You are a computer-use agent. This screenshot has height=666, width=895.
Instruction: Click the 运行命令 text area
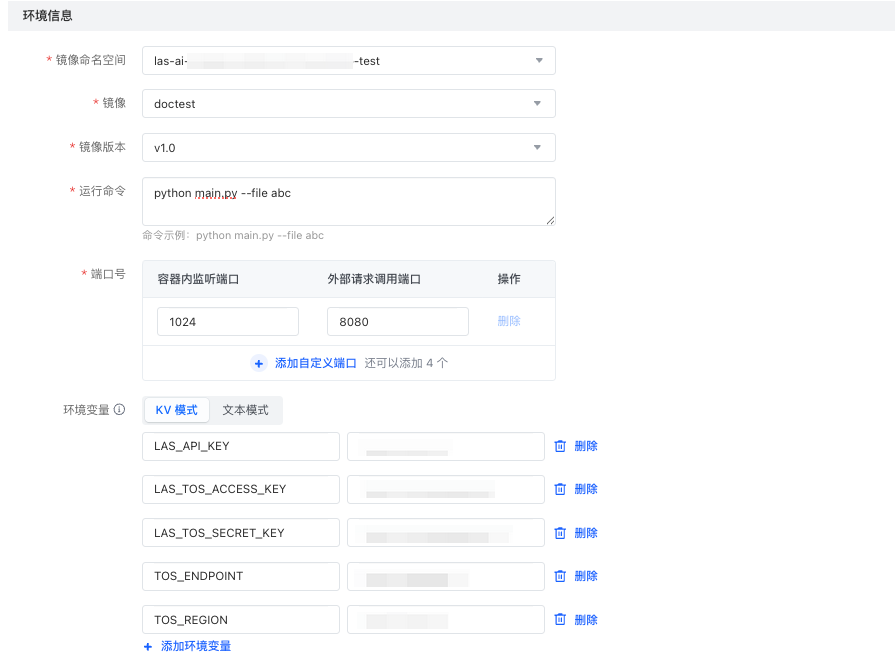pos(348,201)
